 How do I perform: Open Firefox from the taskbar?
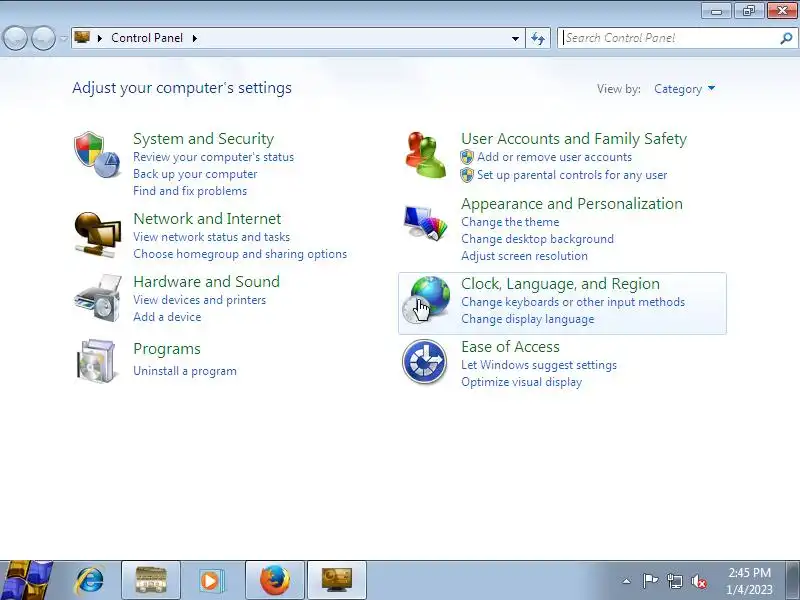[275, 581]
